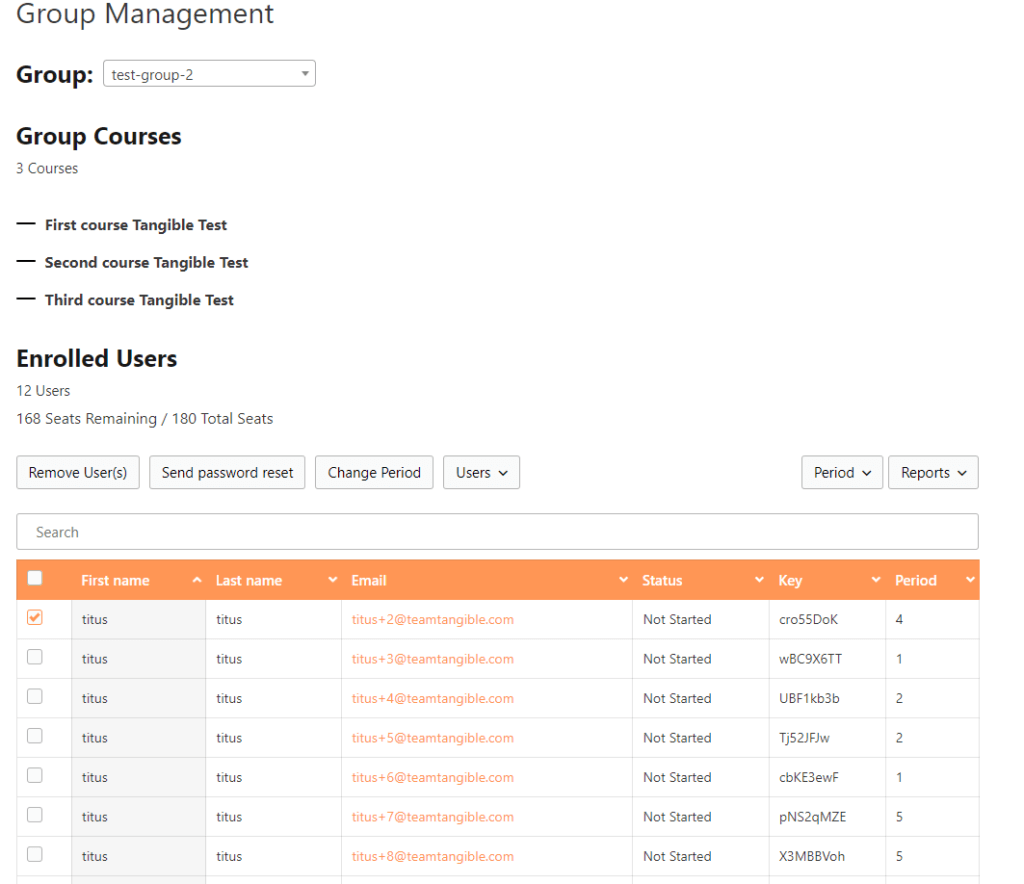Sort the table by Last name column arrow
The image size is (1024, 884).
click(x=331, y=580)
